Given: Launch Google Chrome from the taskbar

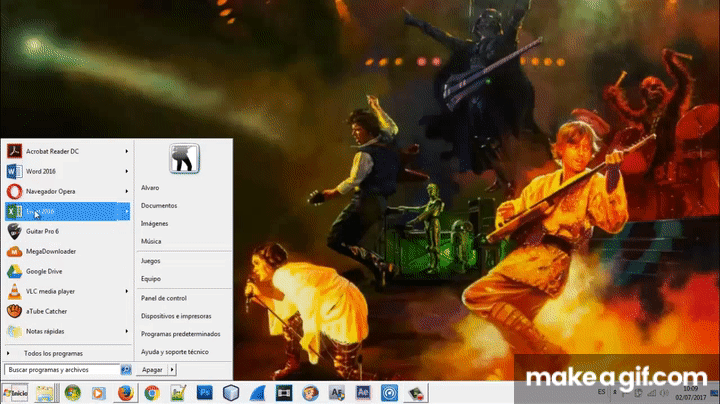Looking at the screenshot, I should click(x=152, y=393).
